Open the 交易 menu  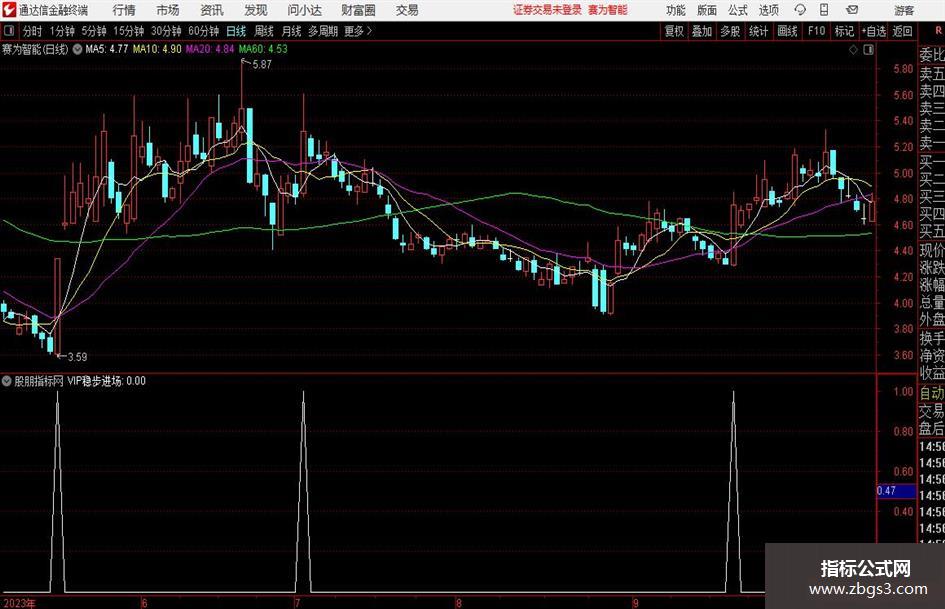click(407, 10)
